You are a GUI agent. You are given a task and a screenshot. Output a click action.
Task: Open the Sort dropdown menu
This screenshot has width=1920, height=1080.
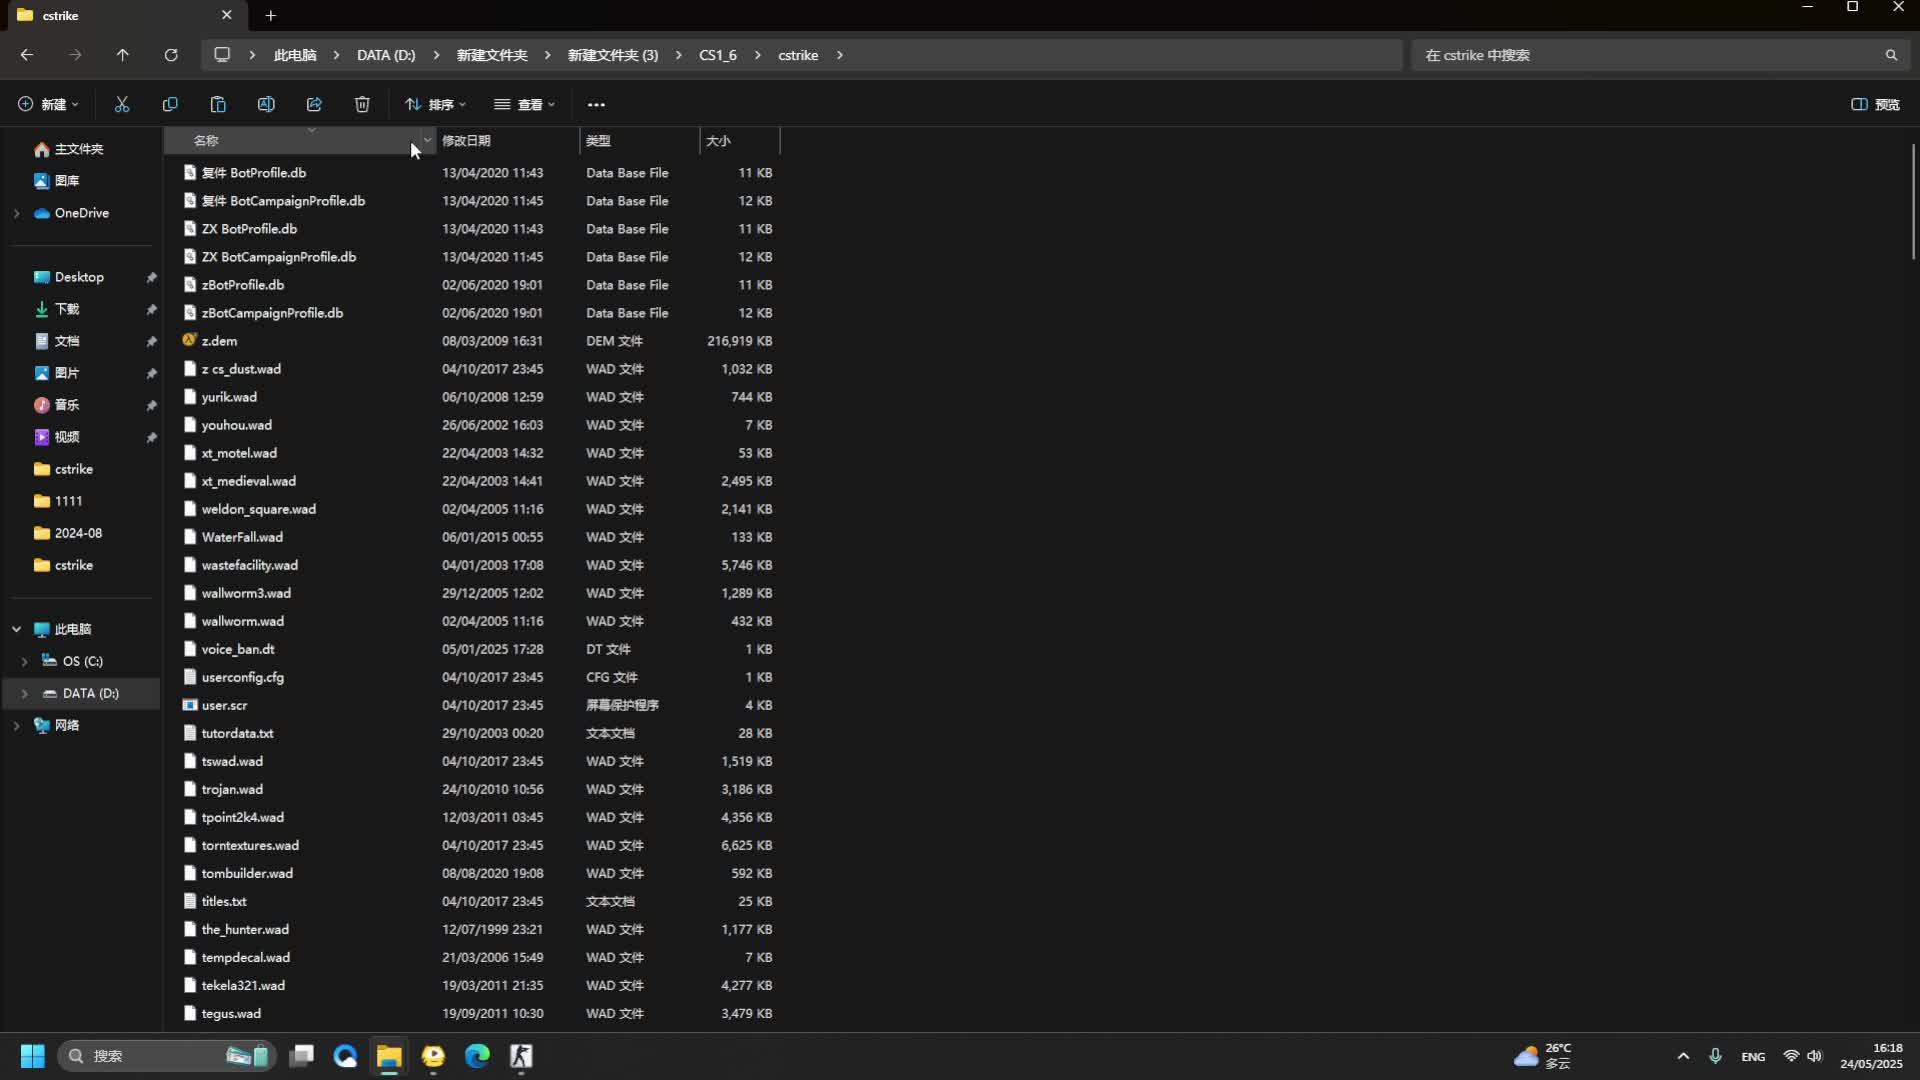pos(435,104)
